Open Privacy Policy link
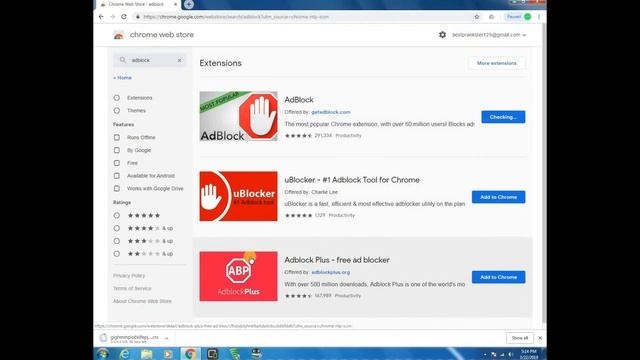 click(129, 276)
